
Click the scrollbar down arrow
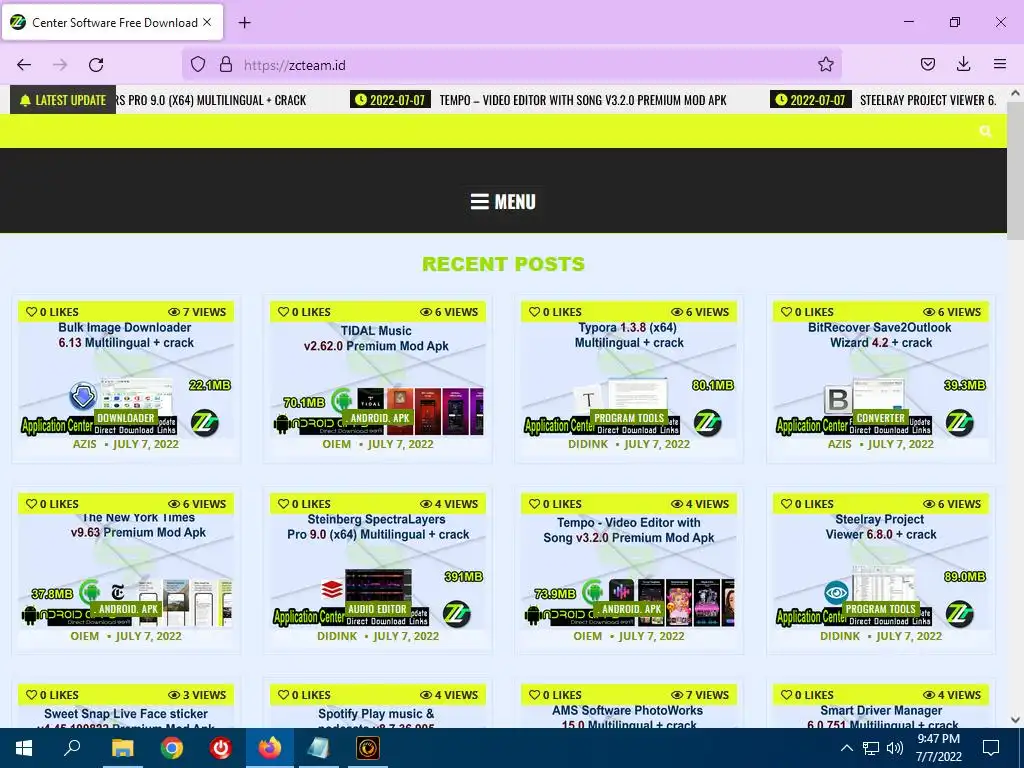pos(1016,720)
